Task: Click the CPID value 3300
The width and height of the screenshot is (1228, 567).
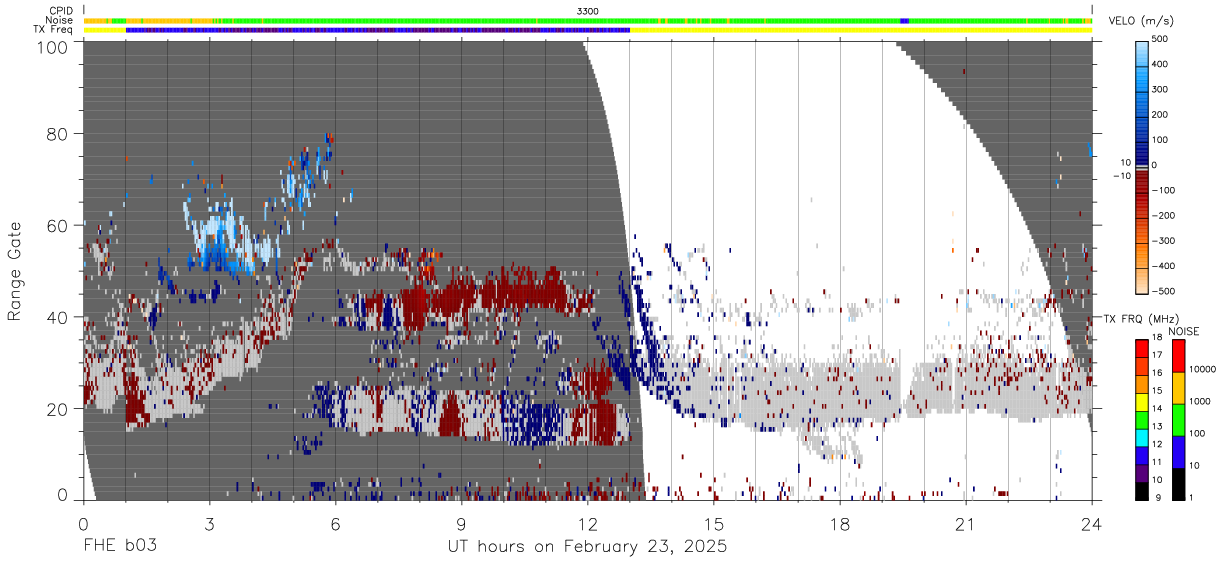Action: pyautogui.click(x=588, y=11)
